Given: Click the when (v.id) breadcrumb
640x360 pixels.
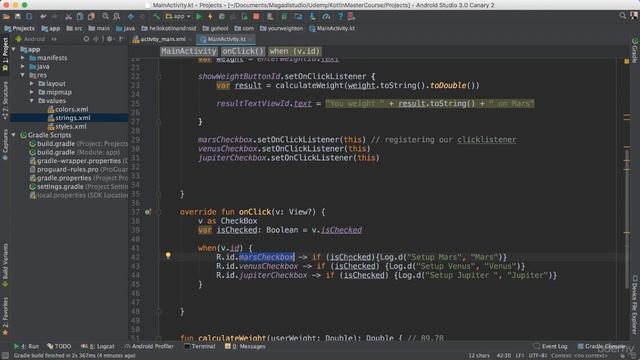Looking at the screenshot, I should pos(294,51).
